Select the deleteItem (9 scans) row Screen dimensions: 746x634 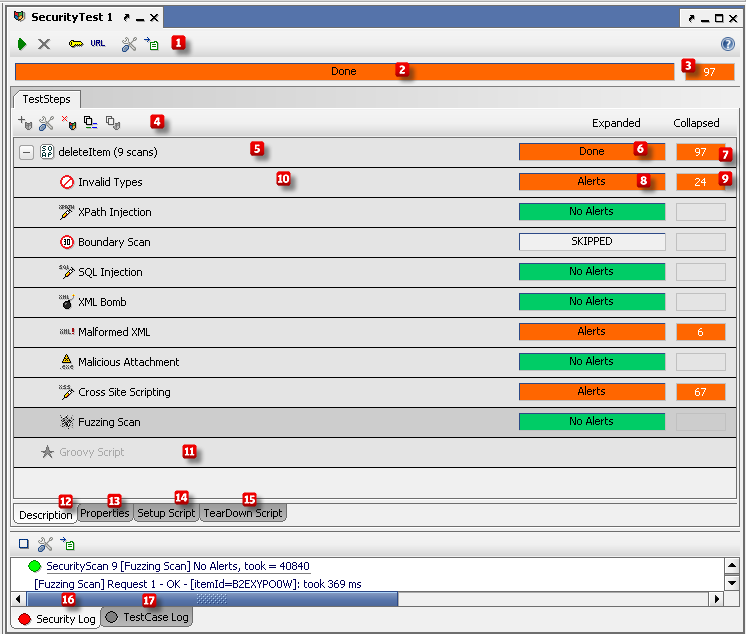[375, 152]
